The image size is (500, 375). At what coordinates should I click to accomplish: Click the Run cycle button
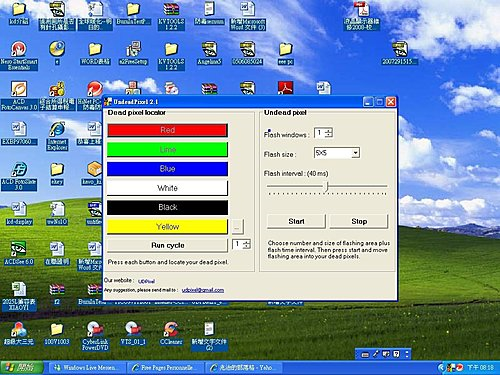pyautogui.click(x=167, y=245)
